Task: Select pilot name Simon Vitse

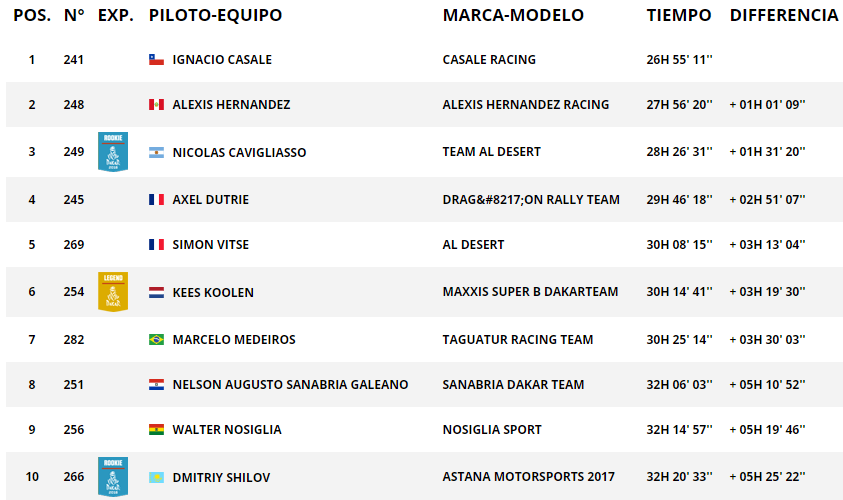Action: coord(211,245)
